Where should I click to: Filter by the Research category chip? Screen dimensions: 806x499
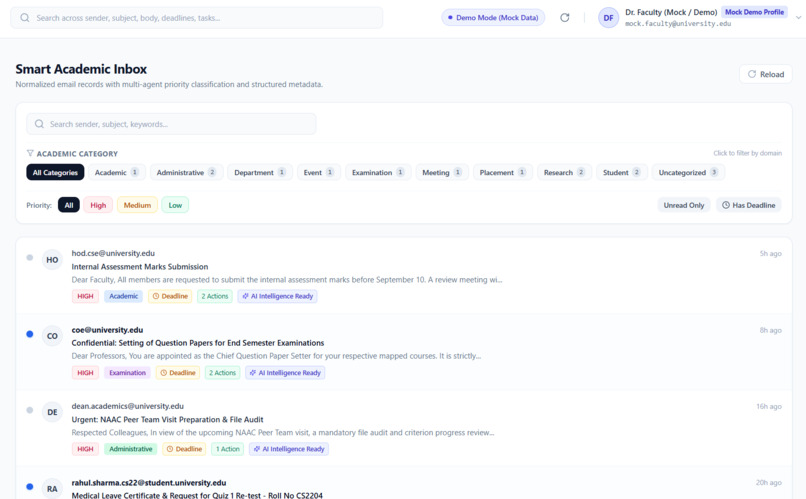(x=564, y=172)
